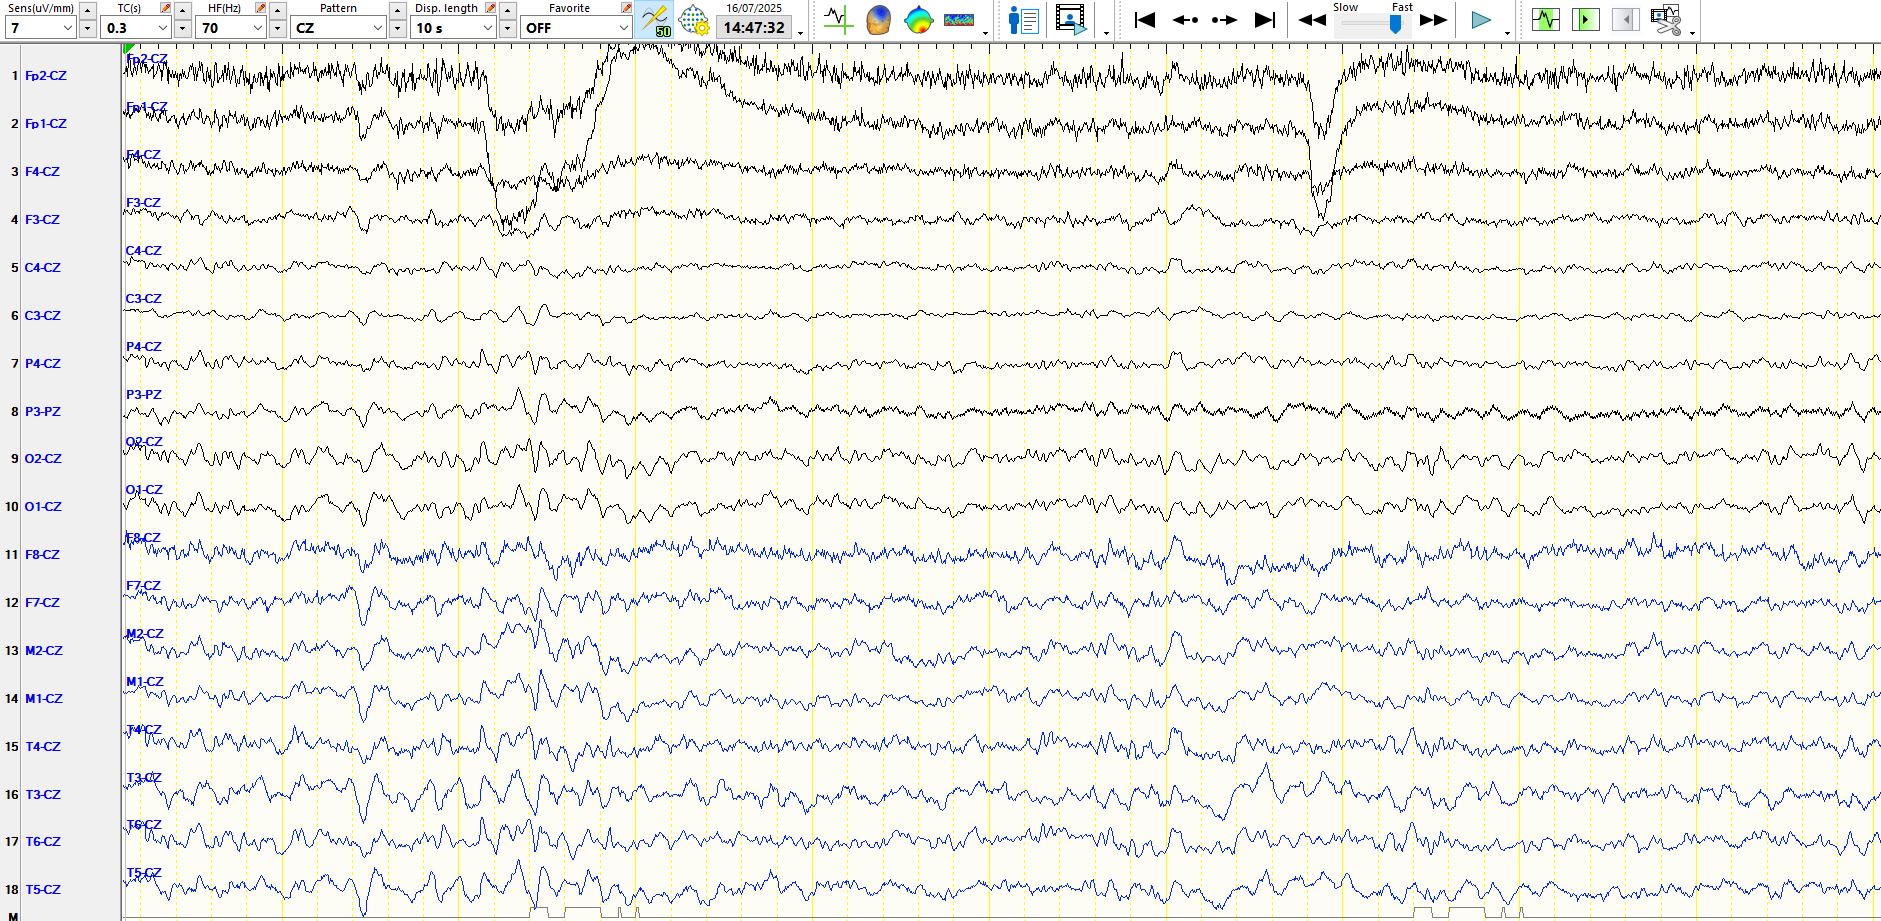This screenshot has width=1881, height=921.
Task: Jump to the start of the recording
Action: pyautogui.click(x=1145, y=20)
